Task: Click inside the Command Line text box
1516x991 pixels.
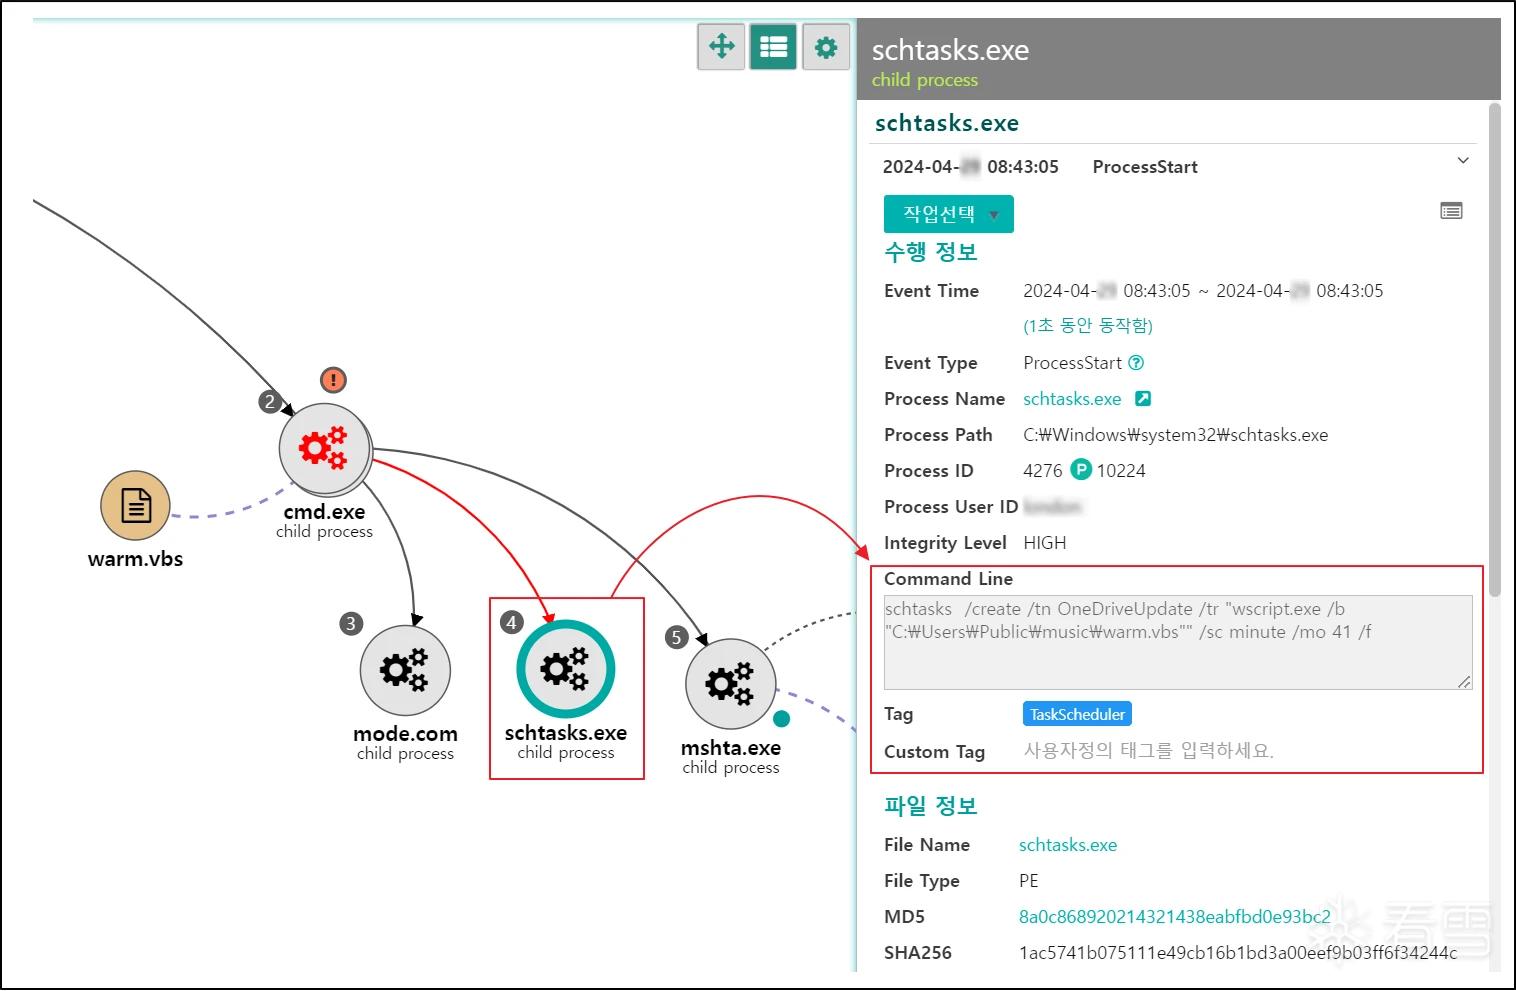Action: (x=1178, y=642)
